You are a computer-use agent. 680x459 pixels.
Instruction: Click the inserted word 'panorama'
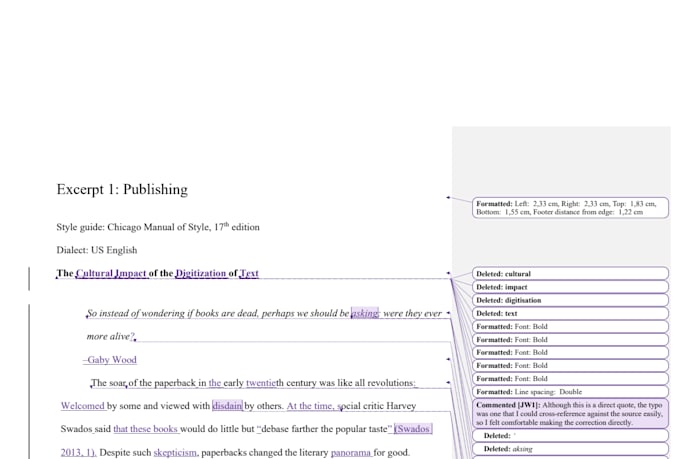[x=350, y=452]
